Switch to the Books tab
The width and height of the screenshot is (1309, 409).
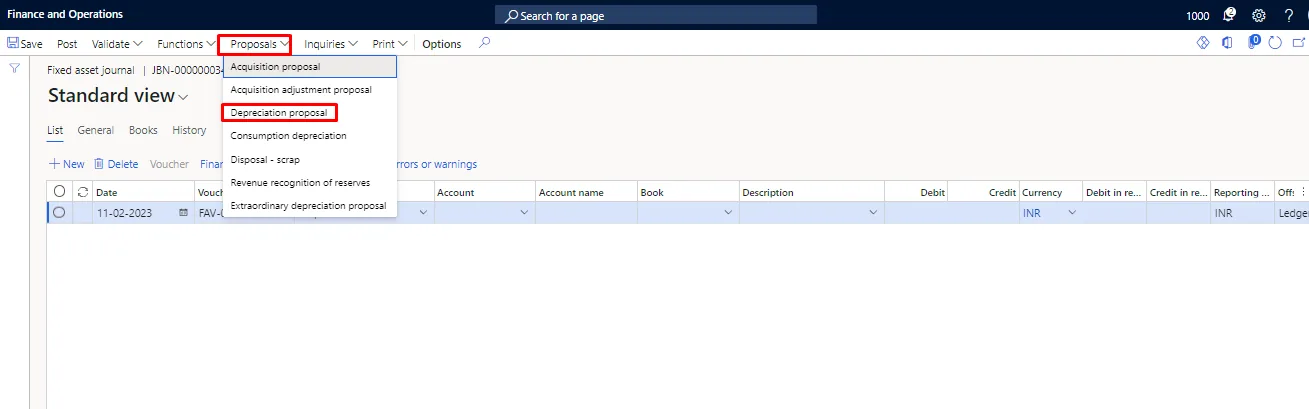point(143,130)
